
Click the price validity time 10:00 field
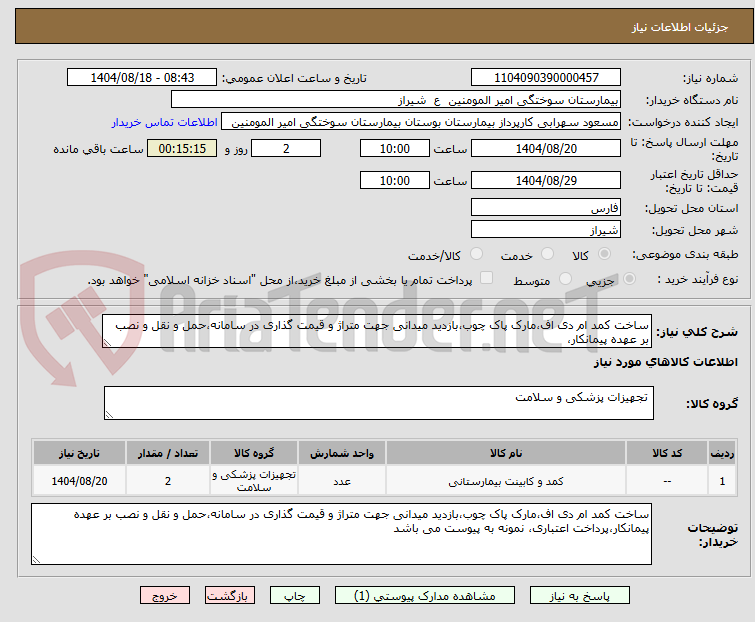395,181
